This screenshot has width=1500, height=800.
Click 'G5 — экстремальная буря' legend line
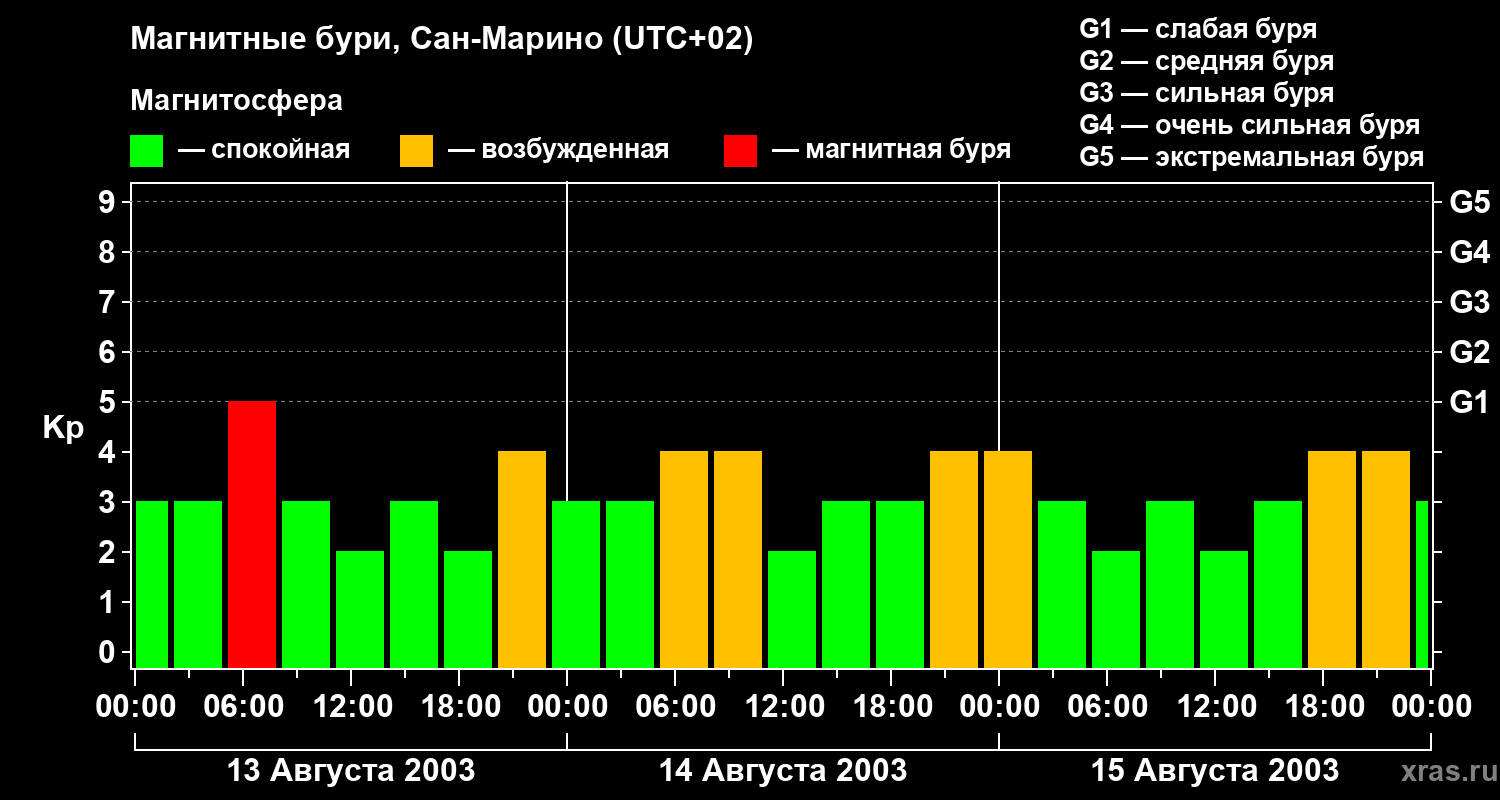[x=1252, y=157]
